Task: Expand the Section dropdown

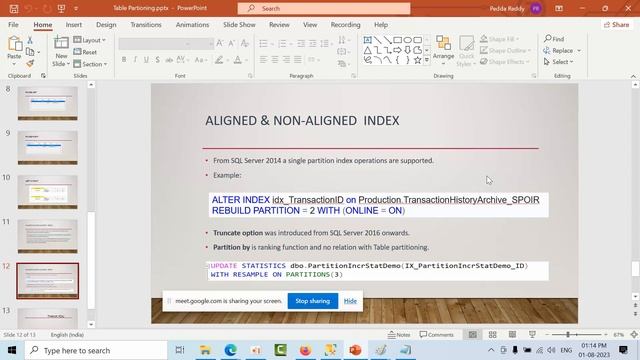Action: coord(90,64)
